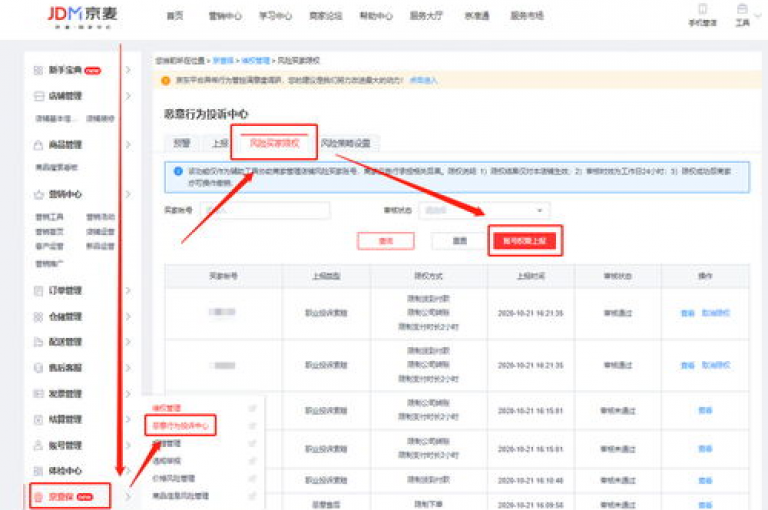Click the 售后客服 sidebar icon
The height and width of the screenshot is (510, 768).
(x=38, y=368)
